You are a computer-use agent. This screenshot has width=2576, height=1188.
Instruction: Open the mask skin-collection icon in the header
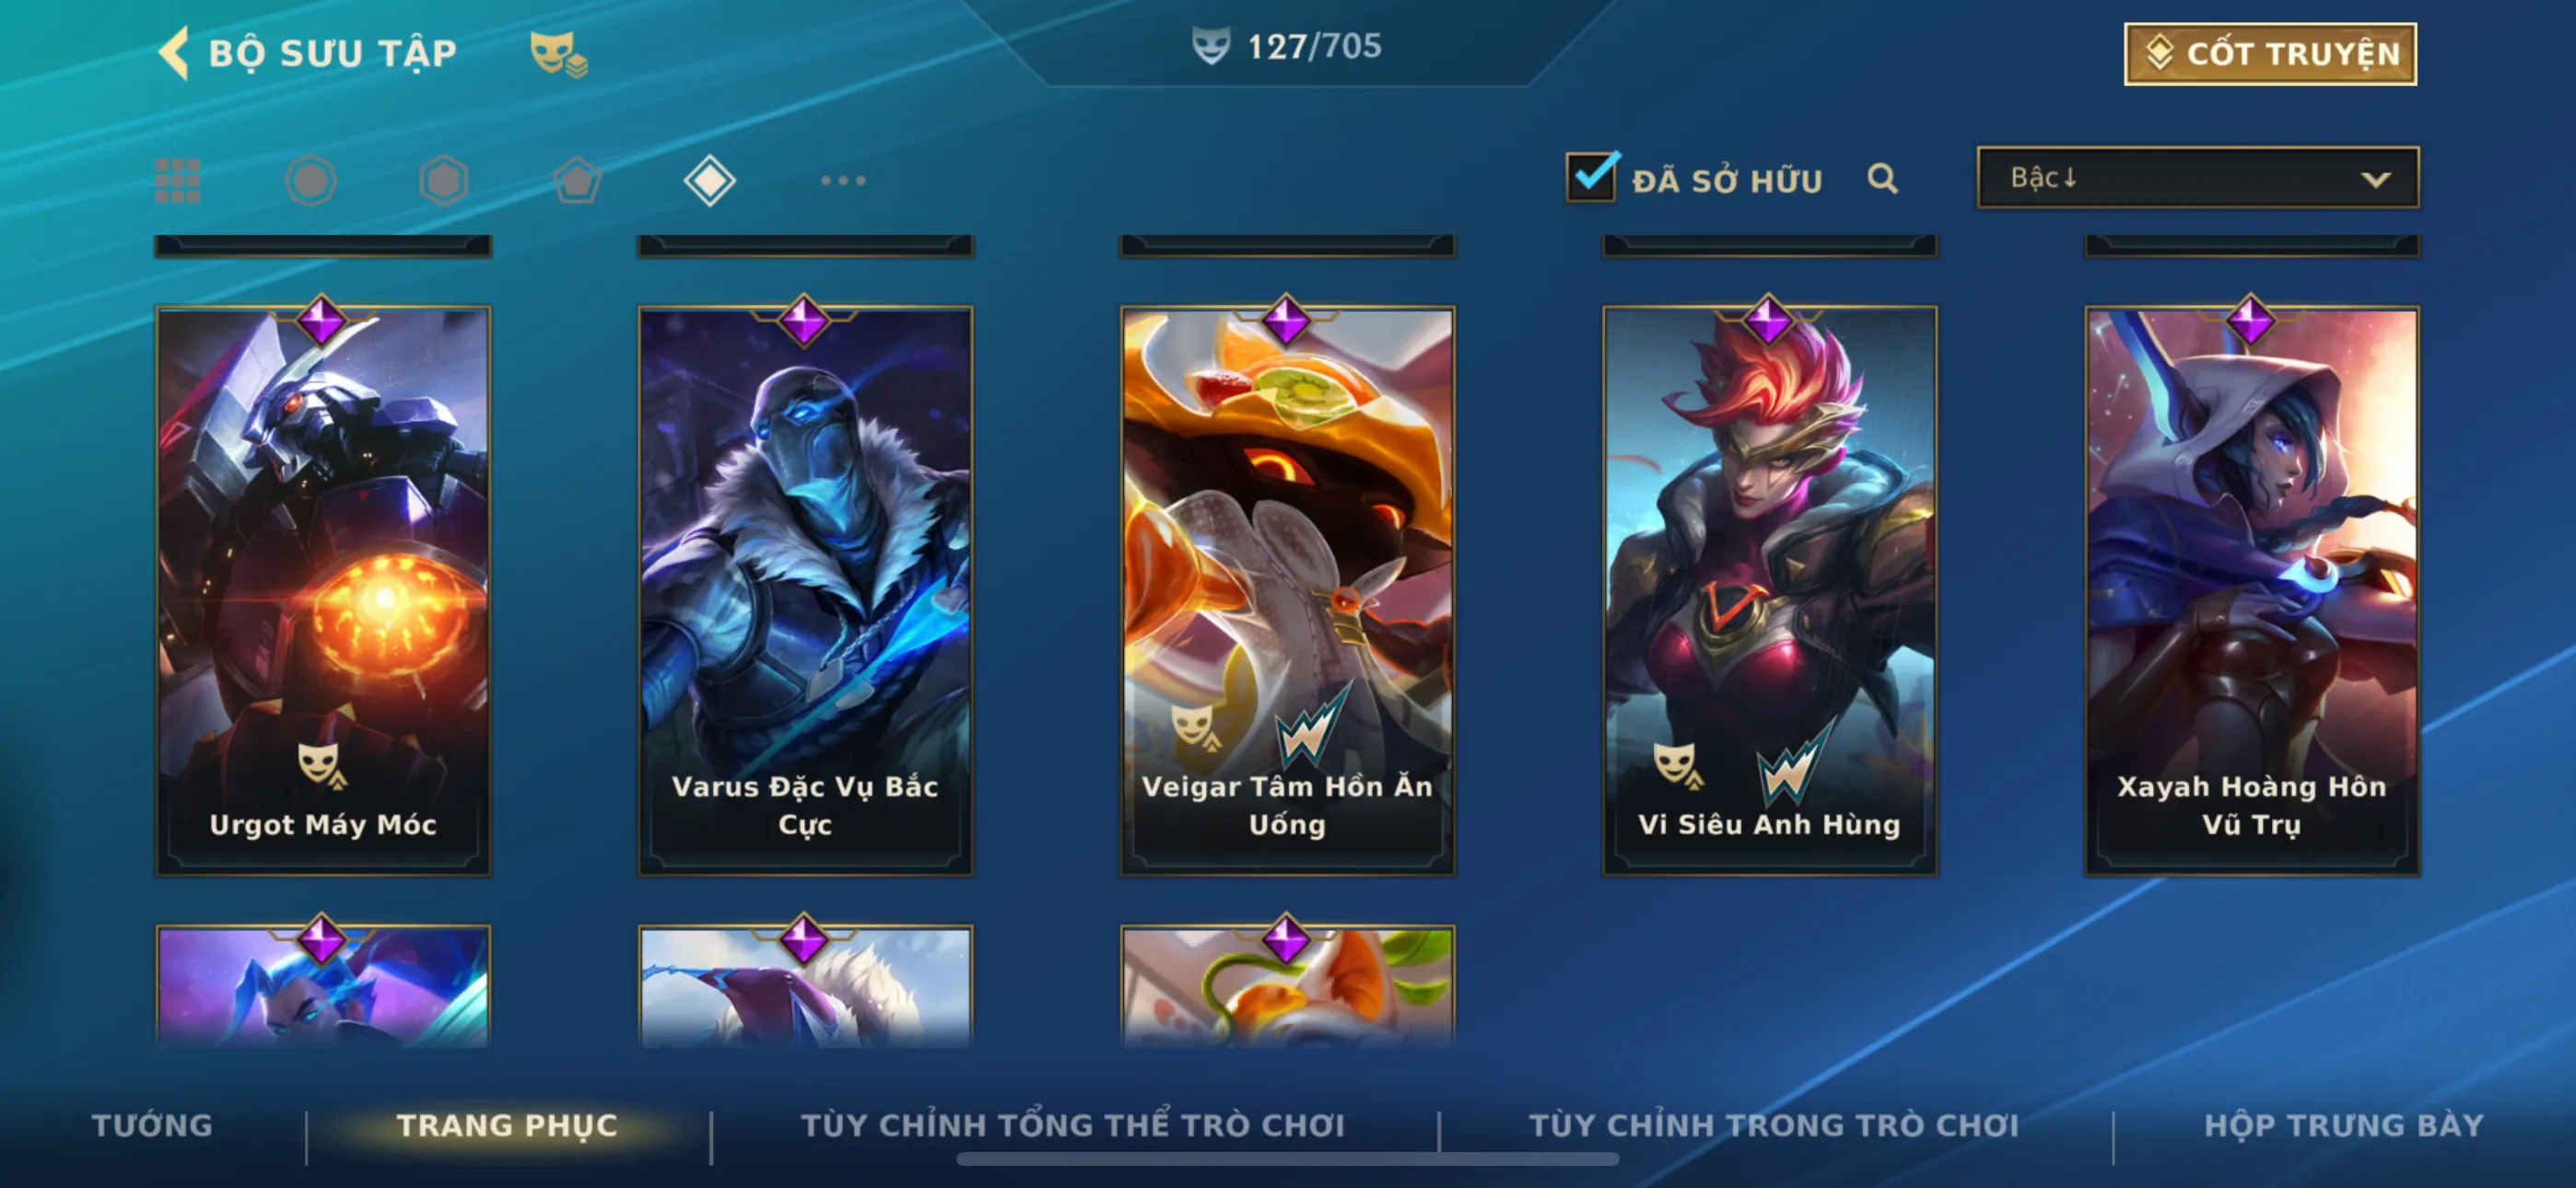pyautogui.click(x=558, y=54)
